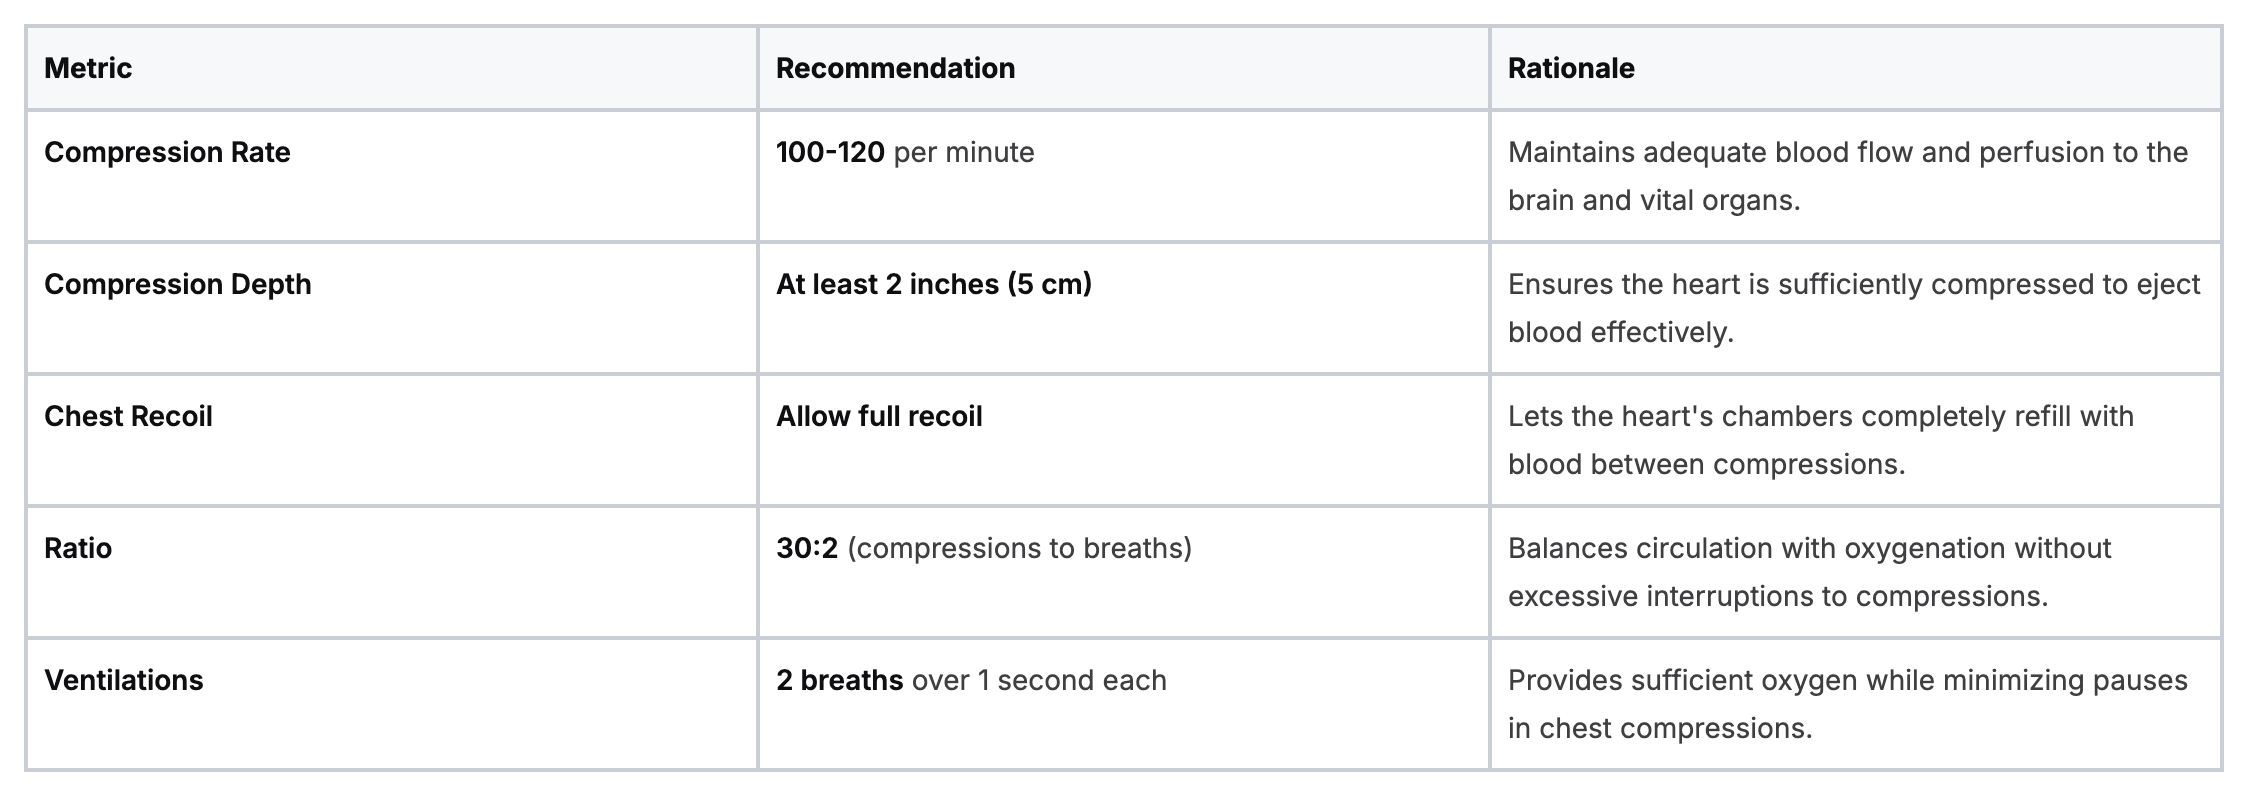The width and height of the screenshot is (2258, 796).
Task: Click the rationale about ejecting blood effectively
Action: point(1853,308)
